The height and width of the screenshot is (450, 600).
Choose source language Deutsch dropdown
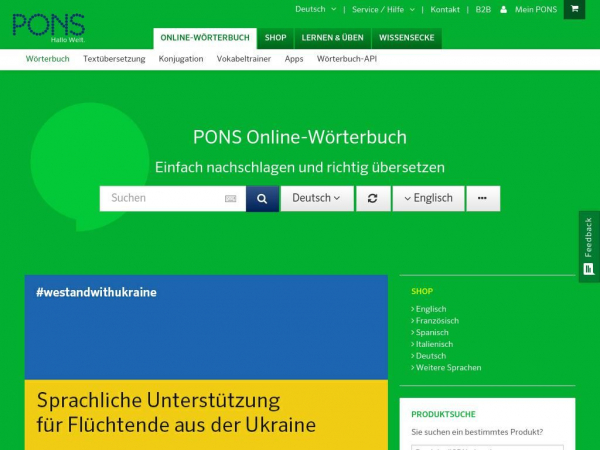pos(317,199)
